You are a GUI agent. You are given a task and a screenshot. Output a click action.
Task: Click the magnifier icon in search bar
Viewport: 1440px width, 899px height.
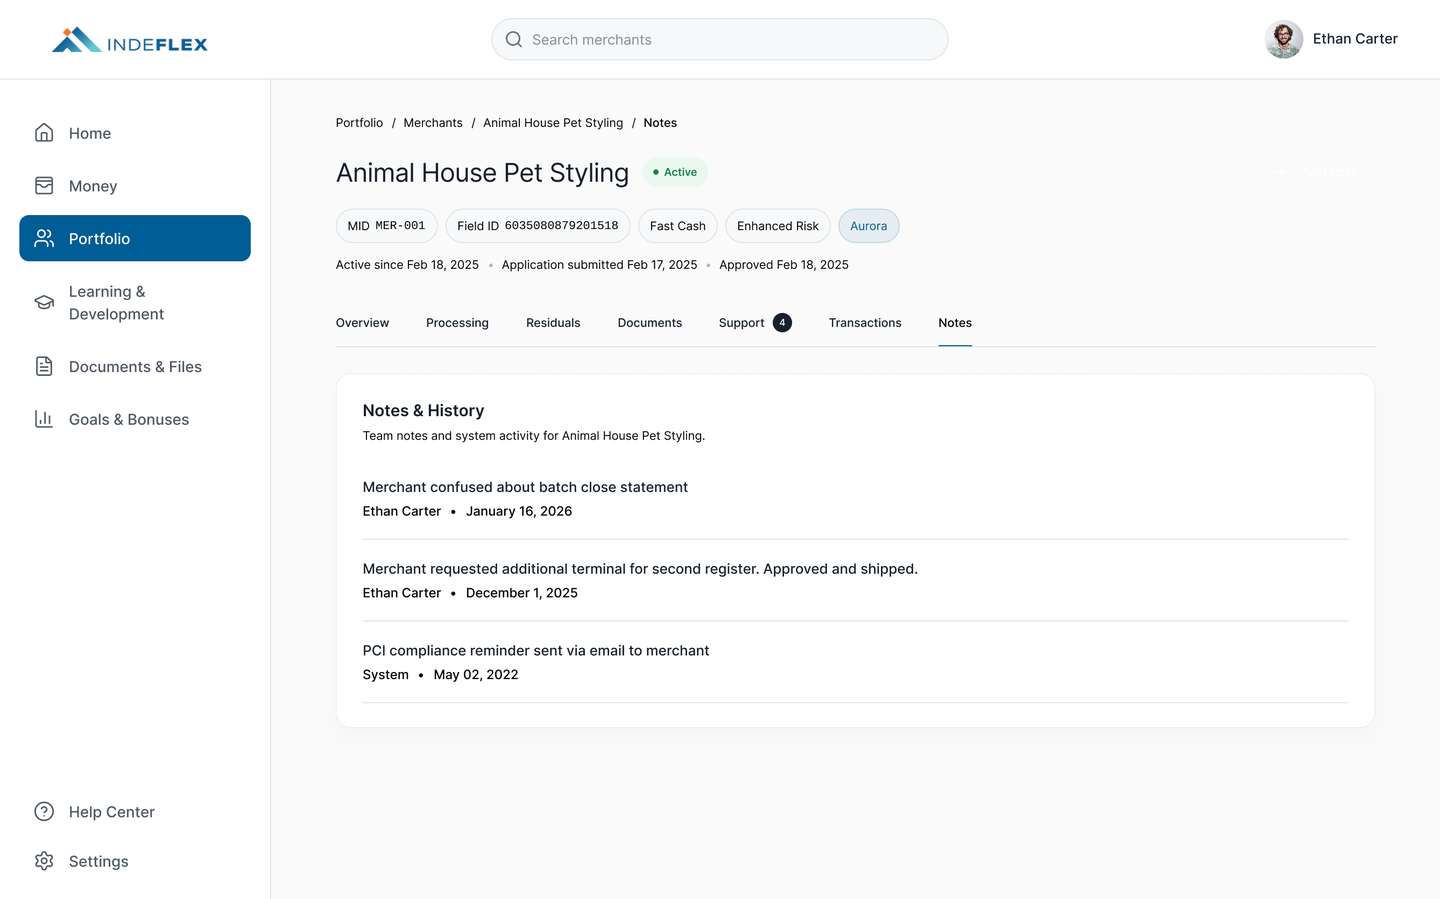(514, 39)
